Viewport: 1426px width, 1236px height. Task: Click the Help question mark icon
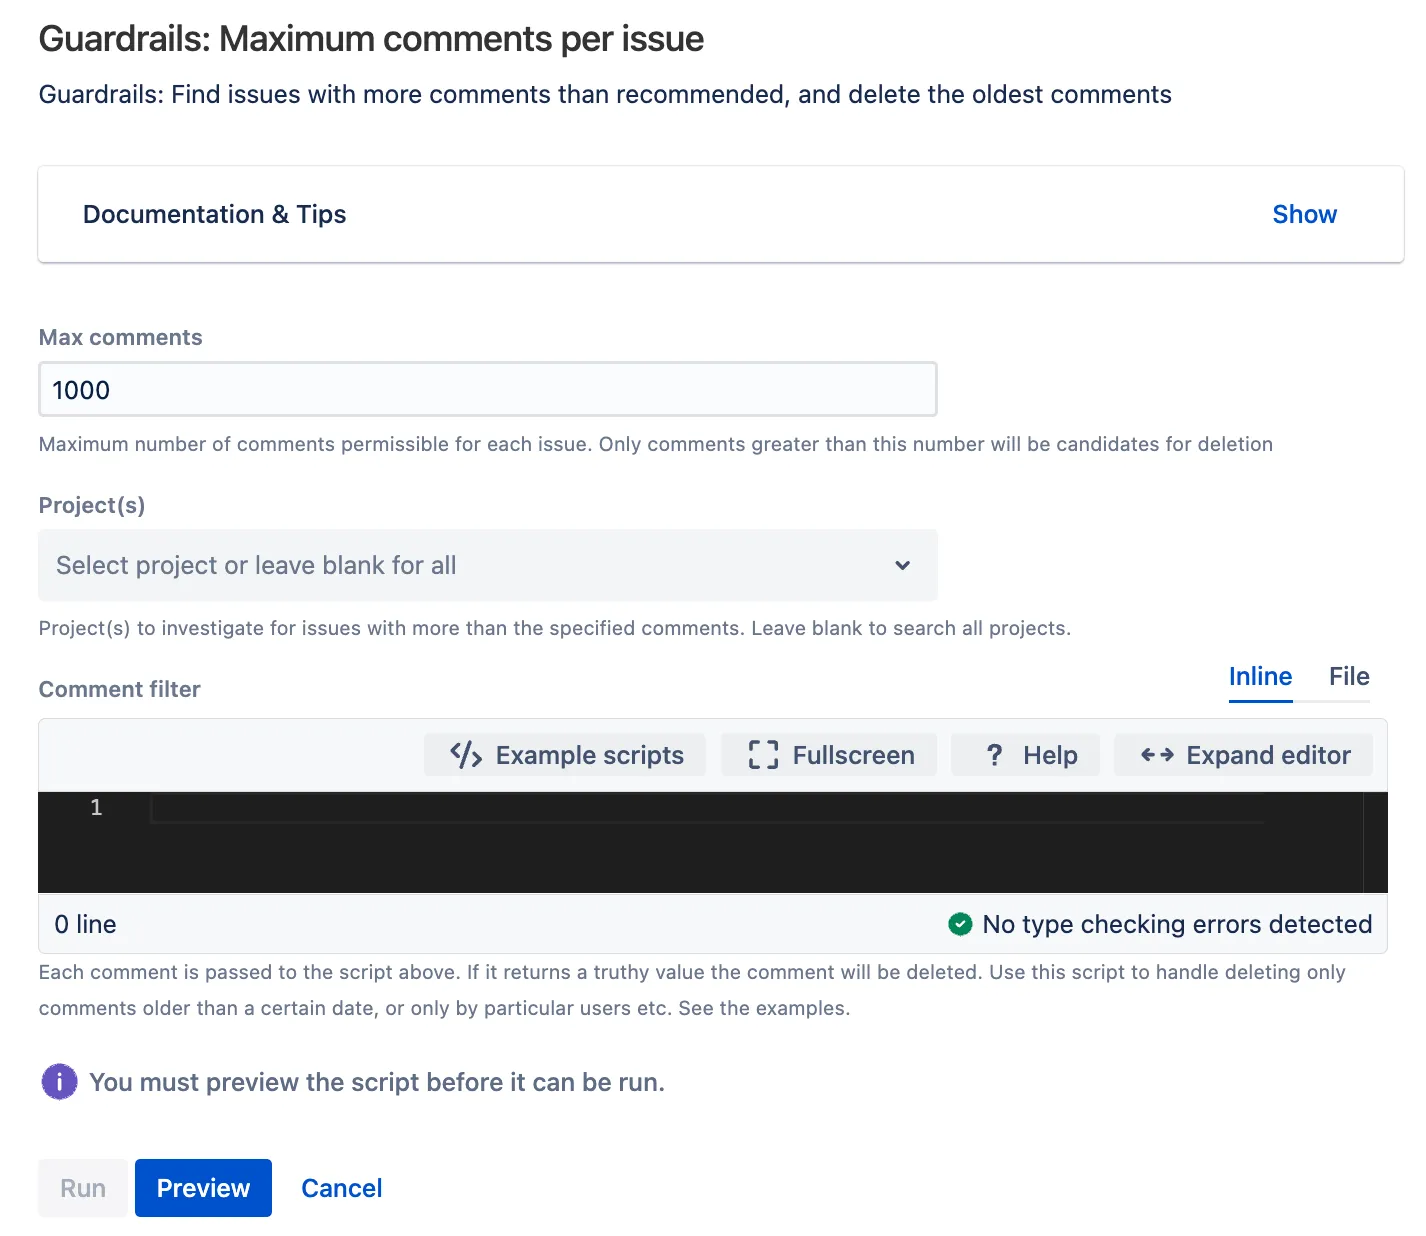click(994, 755)
